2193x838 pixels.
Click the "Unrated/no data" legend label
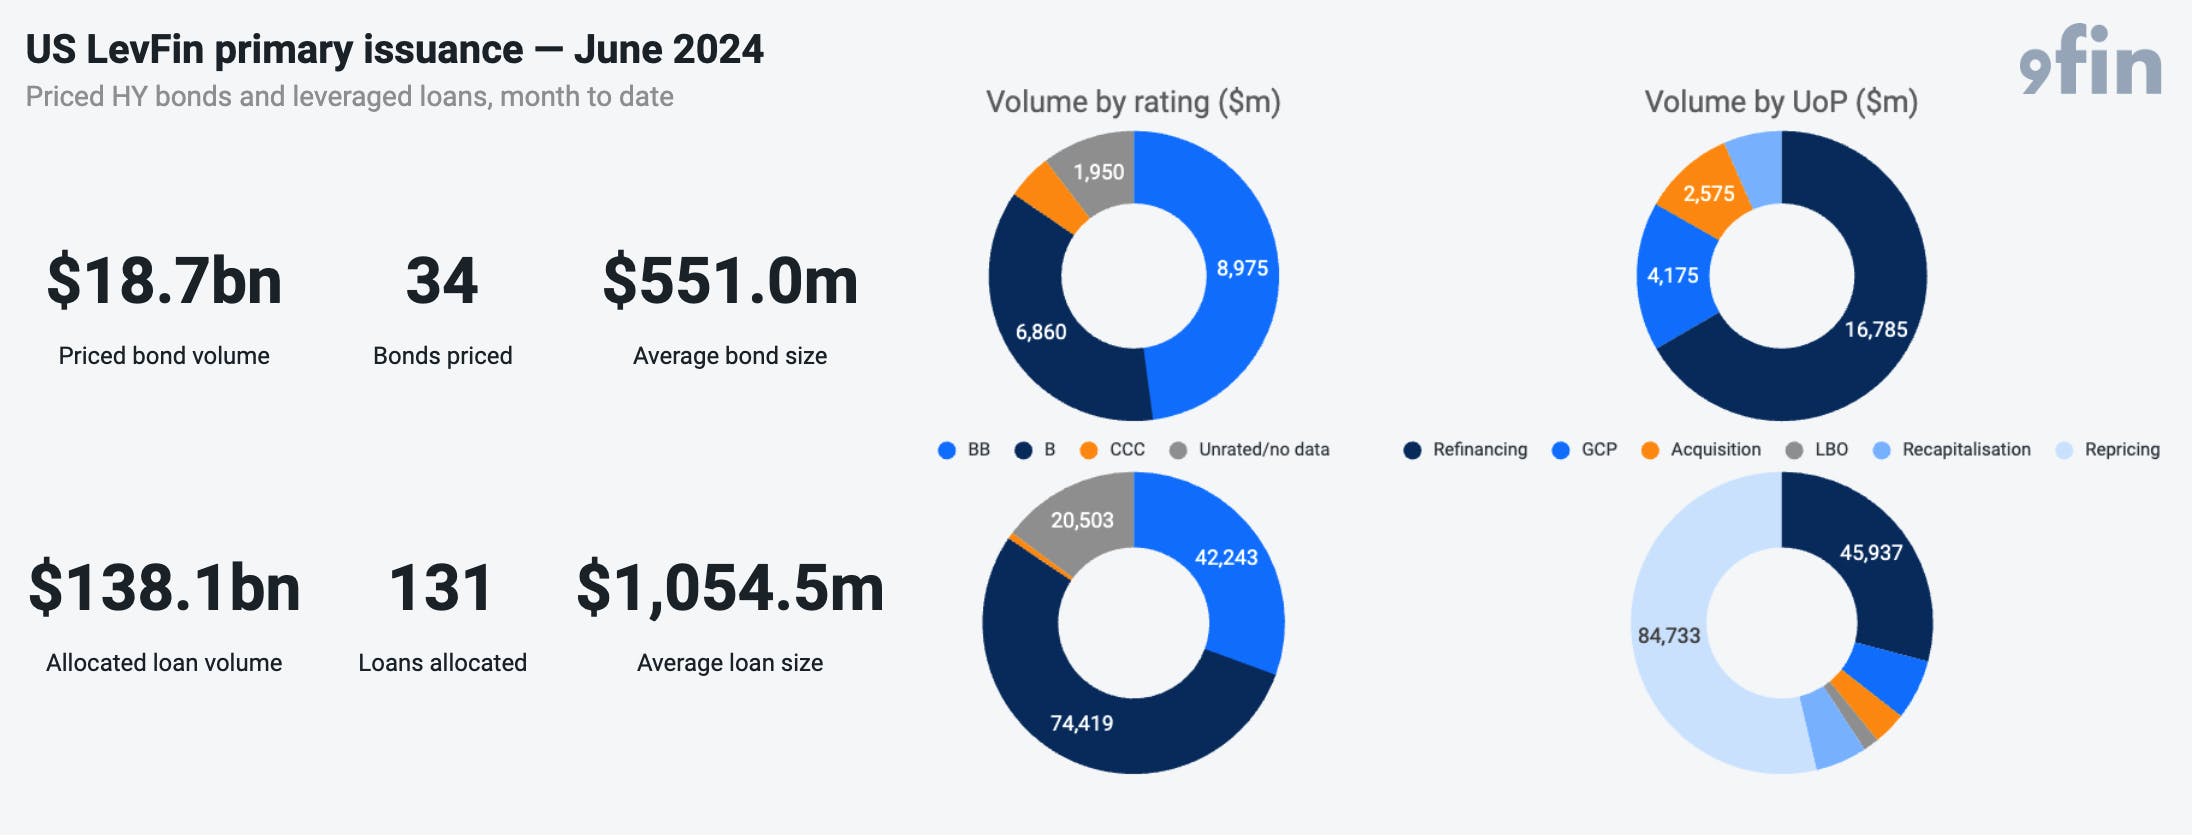tap(1264, 450)
